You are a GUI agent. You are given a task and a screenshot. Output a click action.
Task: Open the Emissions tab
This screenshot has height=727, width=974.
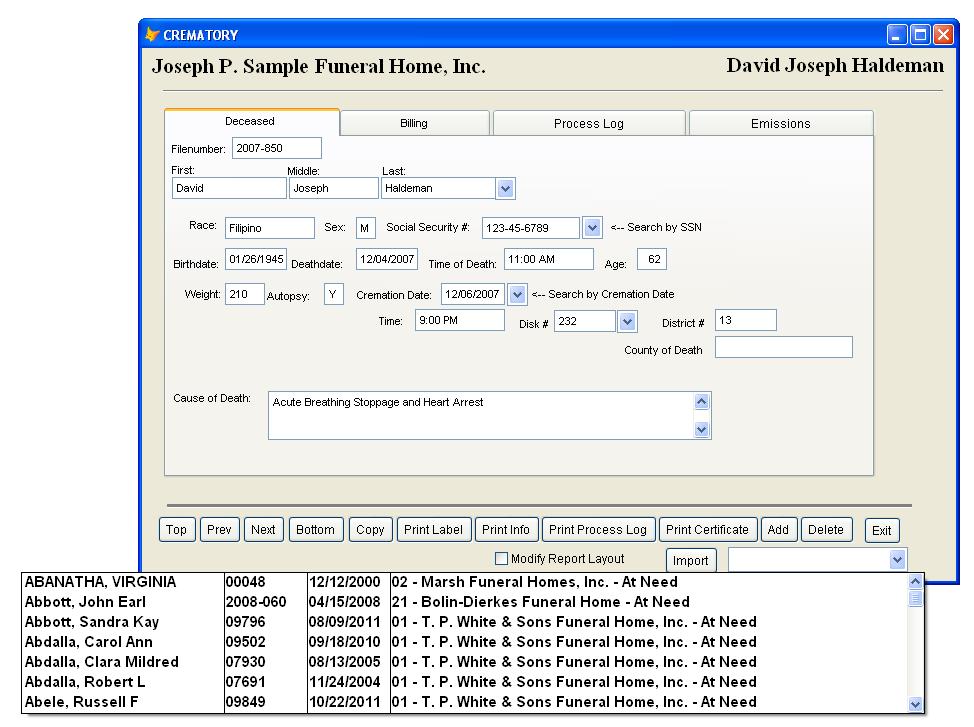[x=781, y=123]
